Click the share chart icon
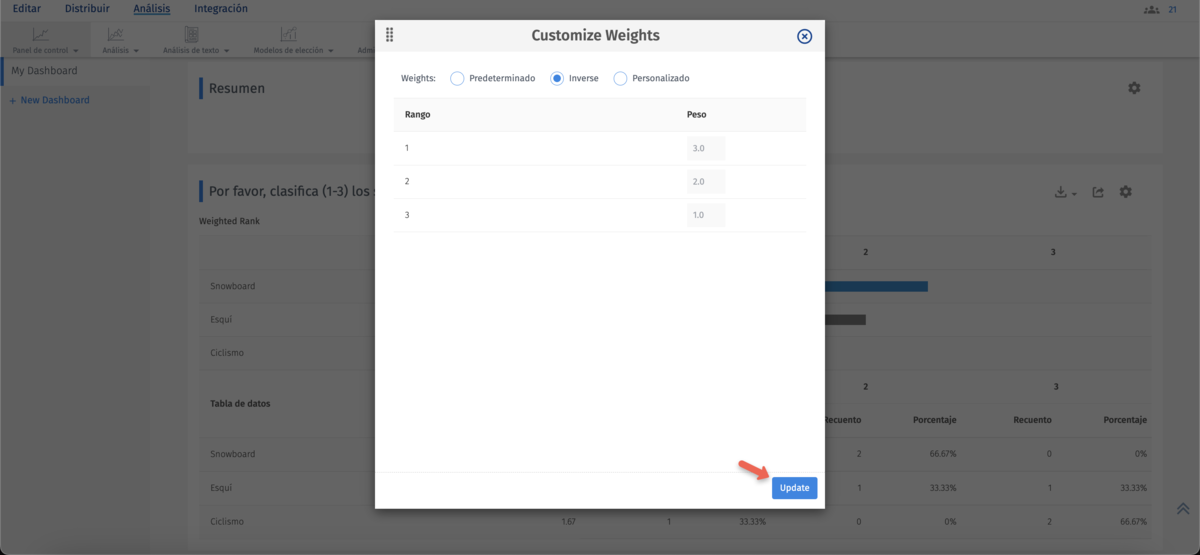Screen dimensions: 1200x555 coord(1098,192)
